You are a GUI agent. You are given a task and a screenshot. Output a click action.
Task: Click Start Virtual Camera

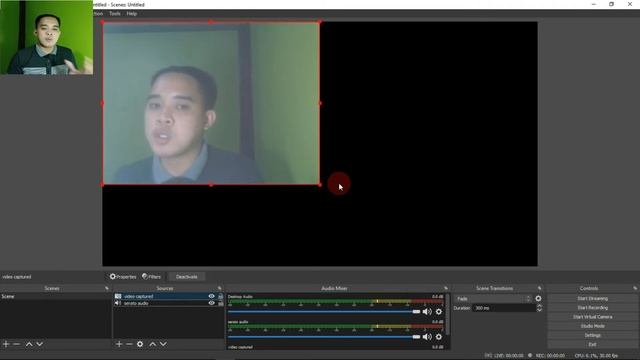pos(593,317)
